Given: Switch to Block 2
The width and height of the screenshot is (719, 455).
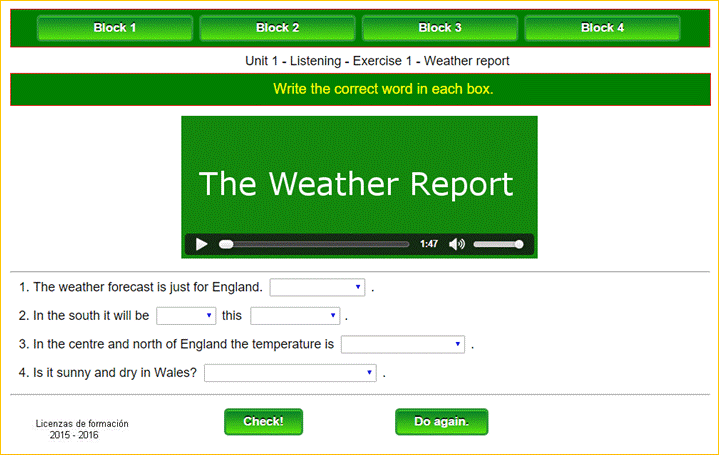Looking at the screenshot, I should point(277,28).
